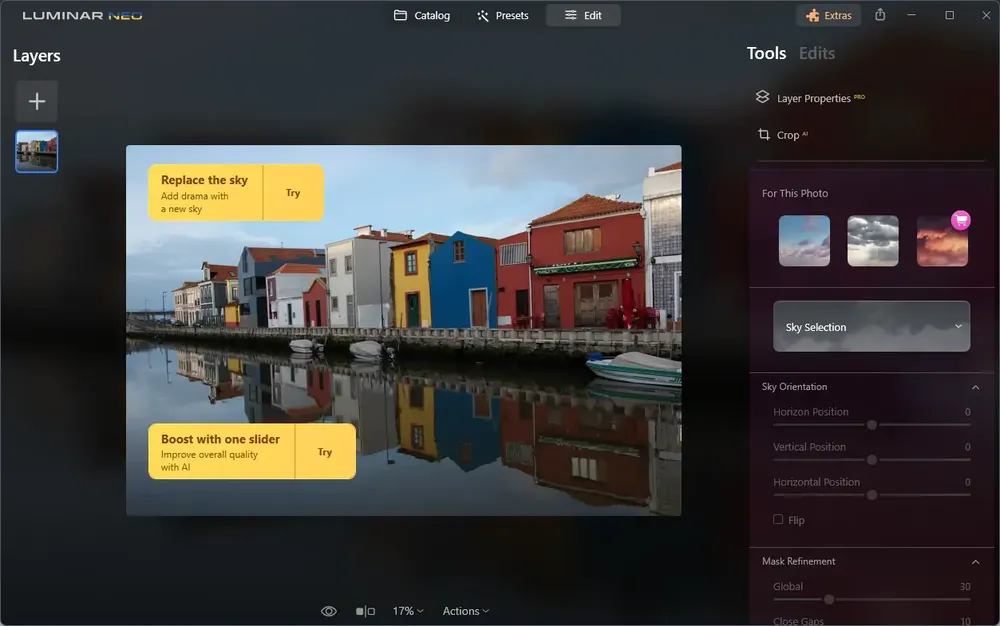The image size is (1000, 626).
Task: Open the 17% zoom dropdown
Action: [408, 611]
